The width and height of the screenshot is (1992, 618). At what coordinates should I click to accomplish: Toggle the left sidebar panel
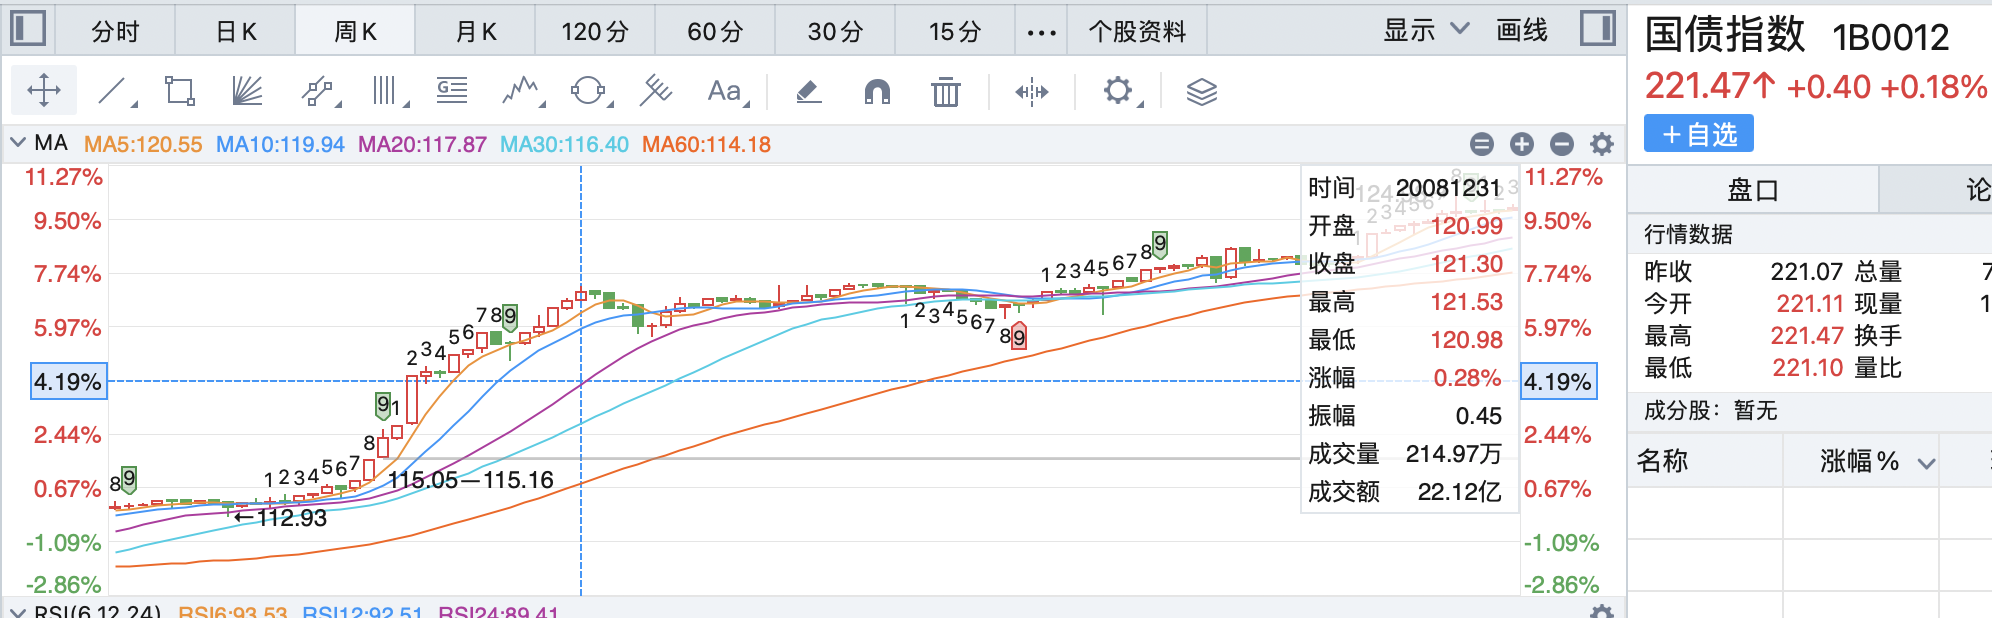coord(28,29)
